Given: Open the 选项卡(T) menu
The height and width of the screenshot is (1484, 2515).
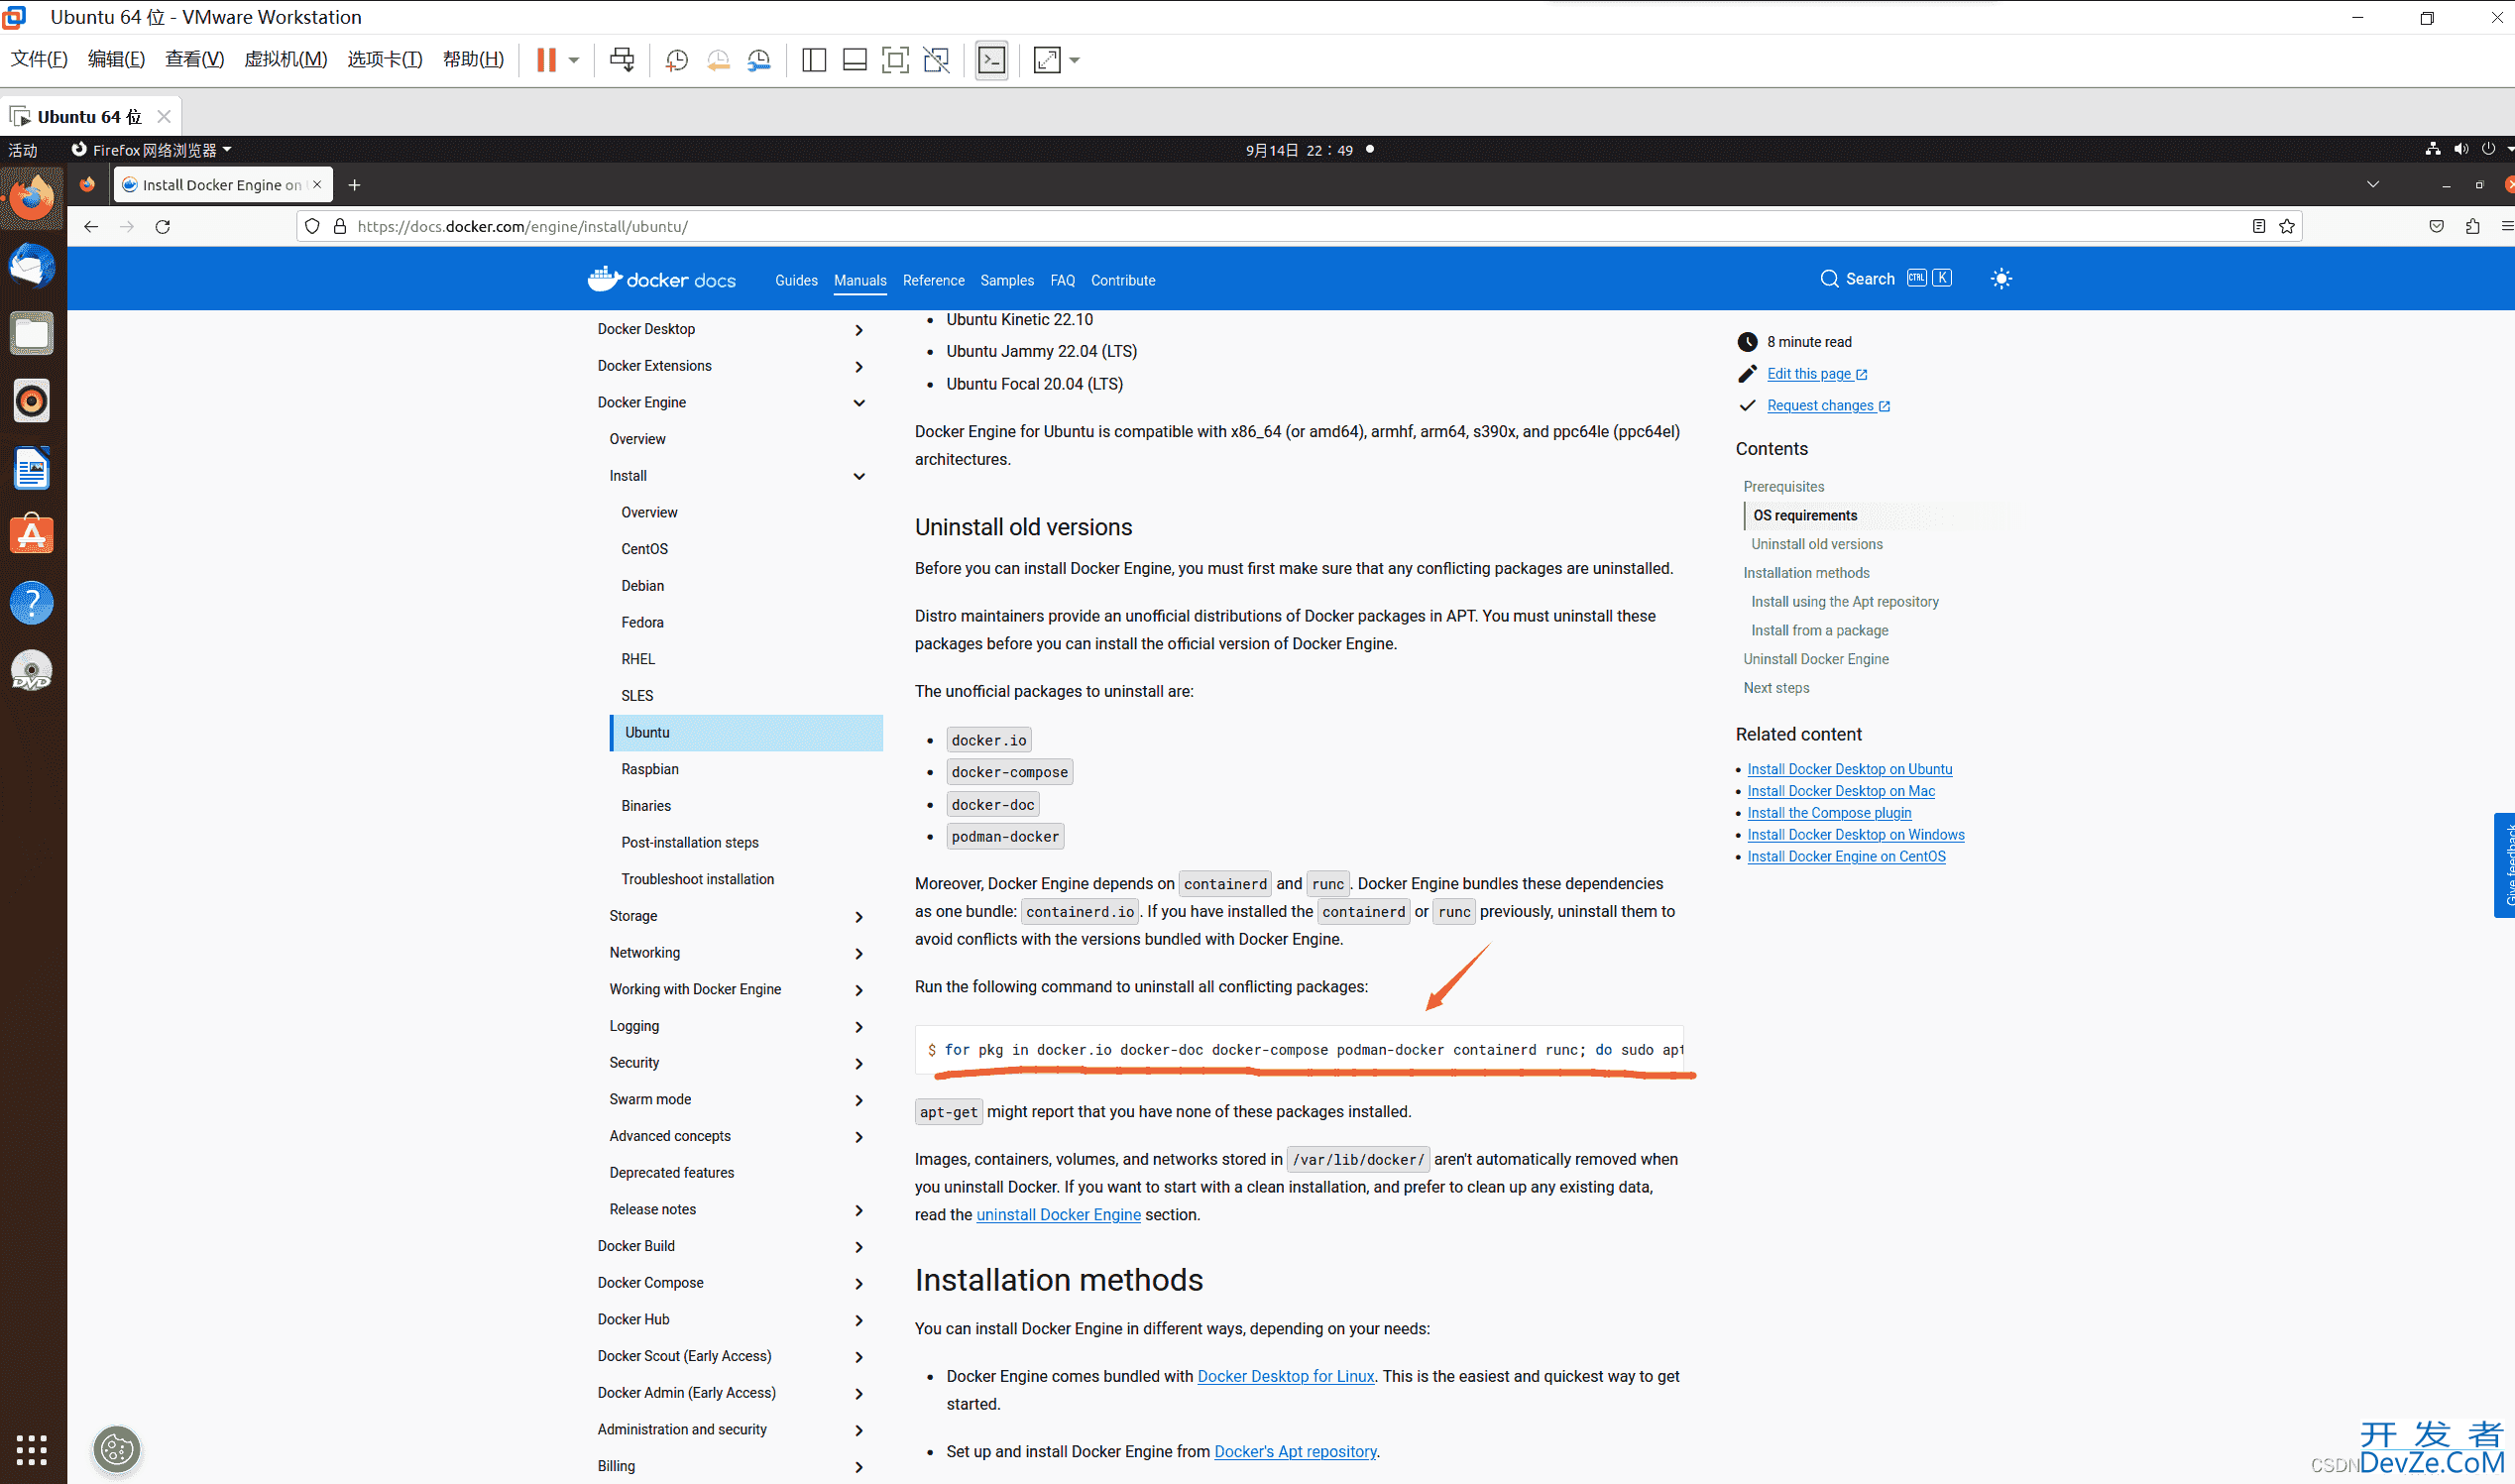Looking at the screenshot, I should (x=385, y=59).
